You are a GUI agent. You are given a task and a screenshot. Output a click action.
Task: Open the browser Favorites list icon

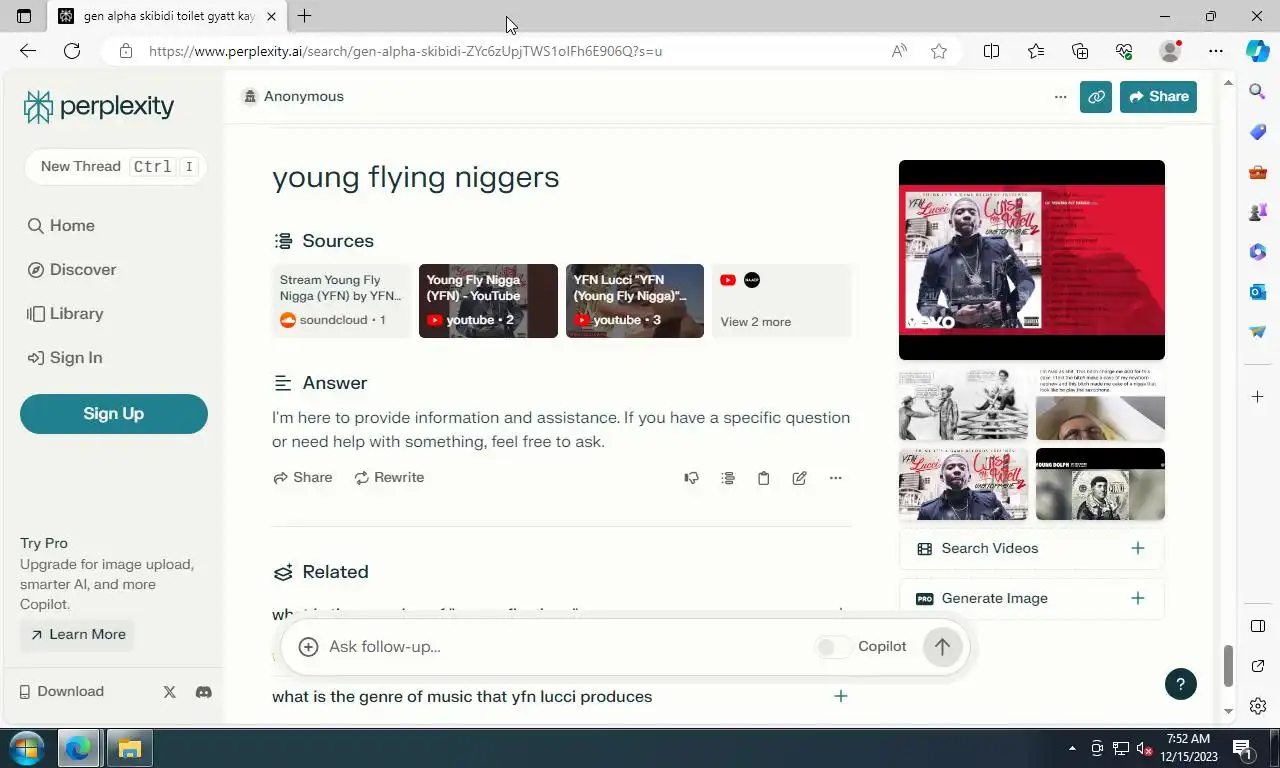pyautogui.click(x=1036, y=51)
